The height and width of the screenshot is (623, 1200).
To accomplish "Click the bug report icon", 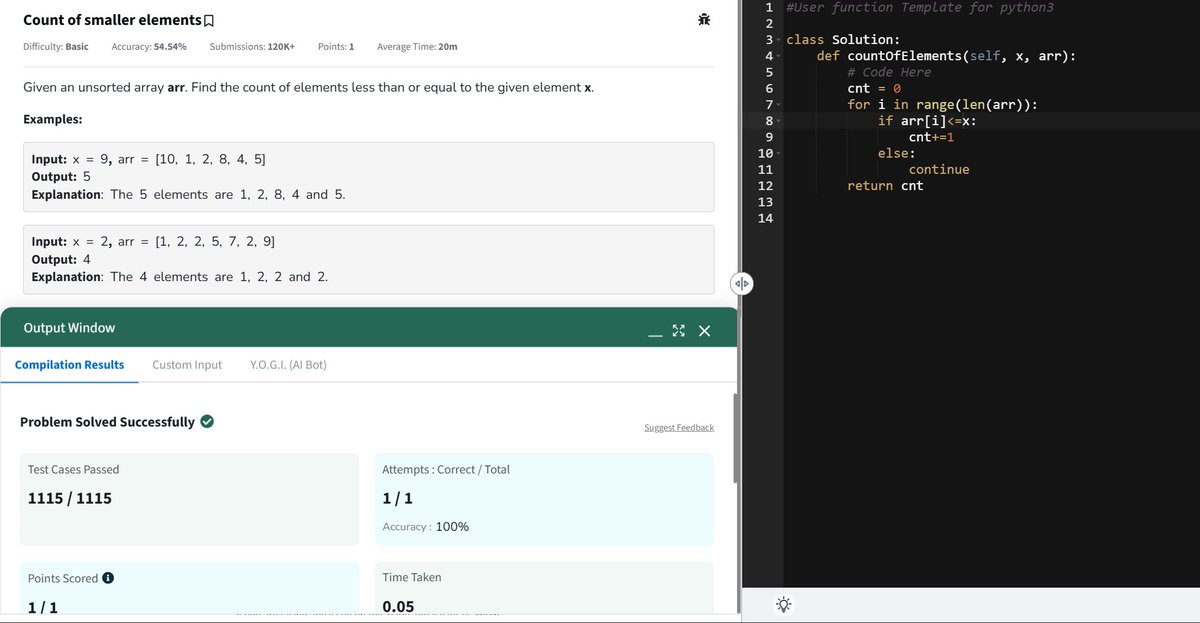I will [704, 20].
